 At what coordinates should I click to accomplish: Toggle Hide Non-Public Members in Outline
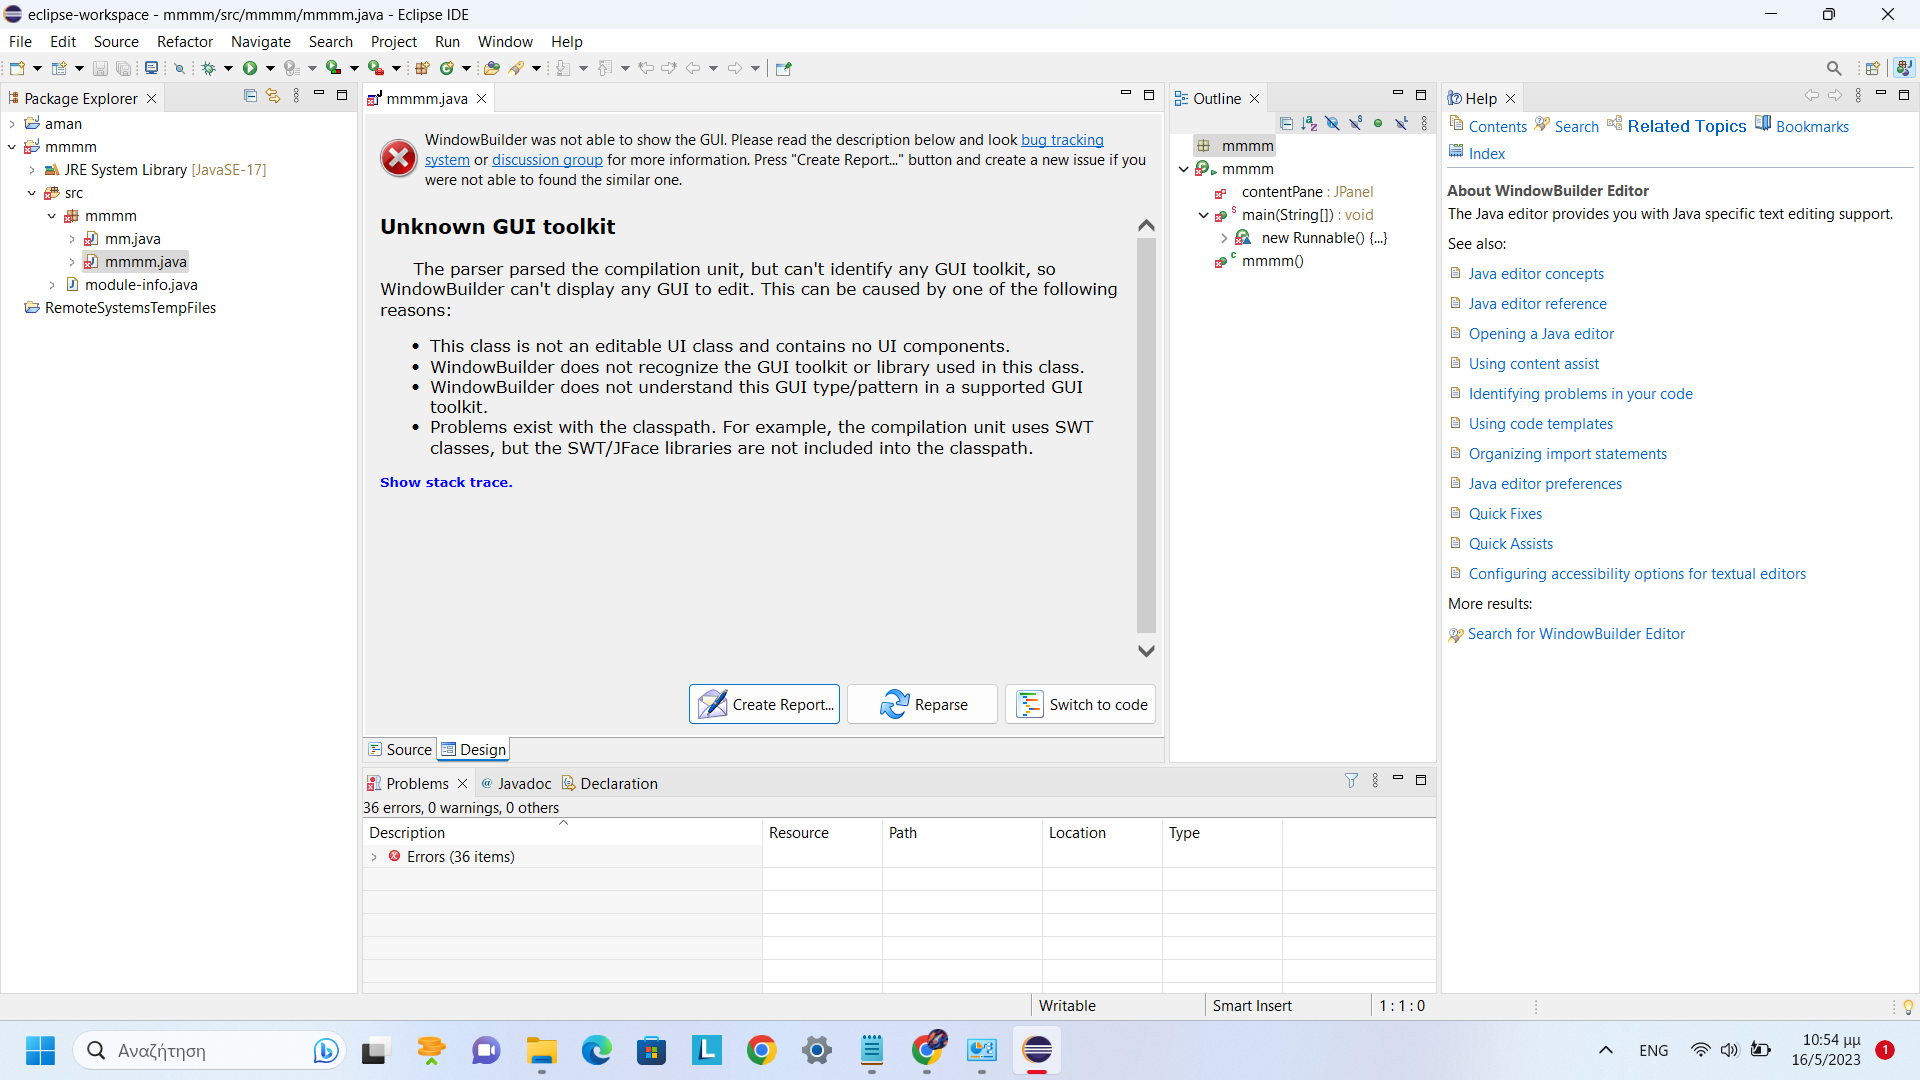(x=1378, y=124)
